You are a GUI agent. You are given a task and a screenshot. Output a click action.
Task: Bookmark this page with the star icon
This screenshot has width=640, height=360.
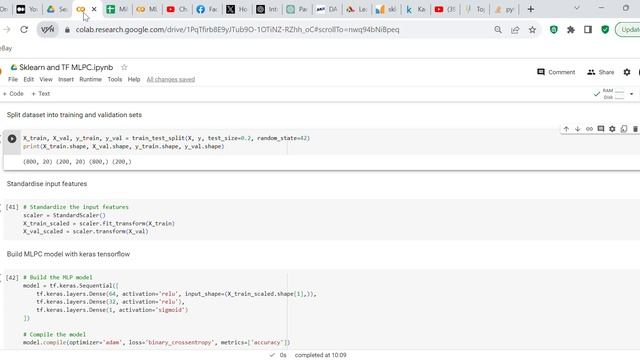[x=532, y=29]
